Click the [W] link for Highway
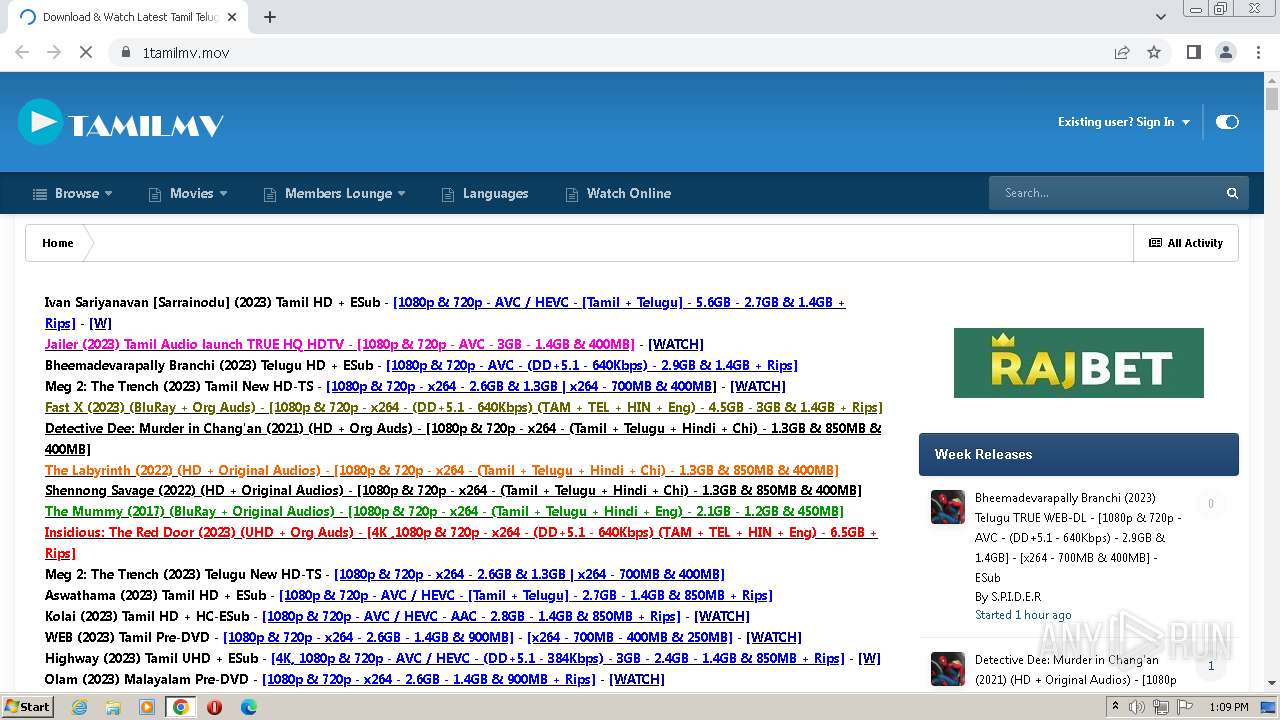 pos(869,658)
